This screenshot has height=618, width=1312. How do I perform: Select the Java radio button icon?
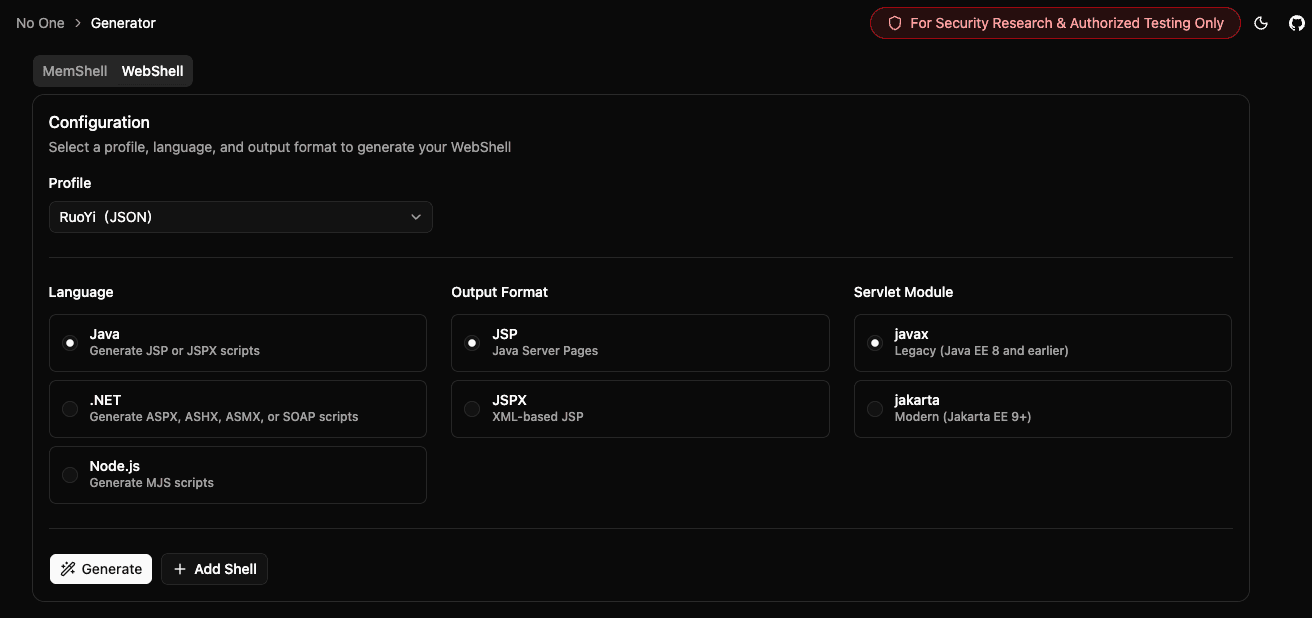click(x=70, y=342)
